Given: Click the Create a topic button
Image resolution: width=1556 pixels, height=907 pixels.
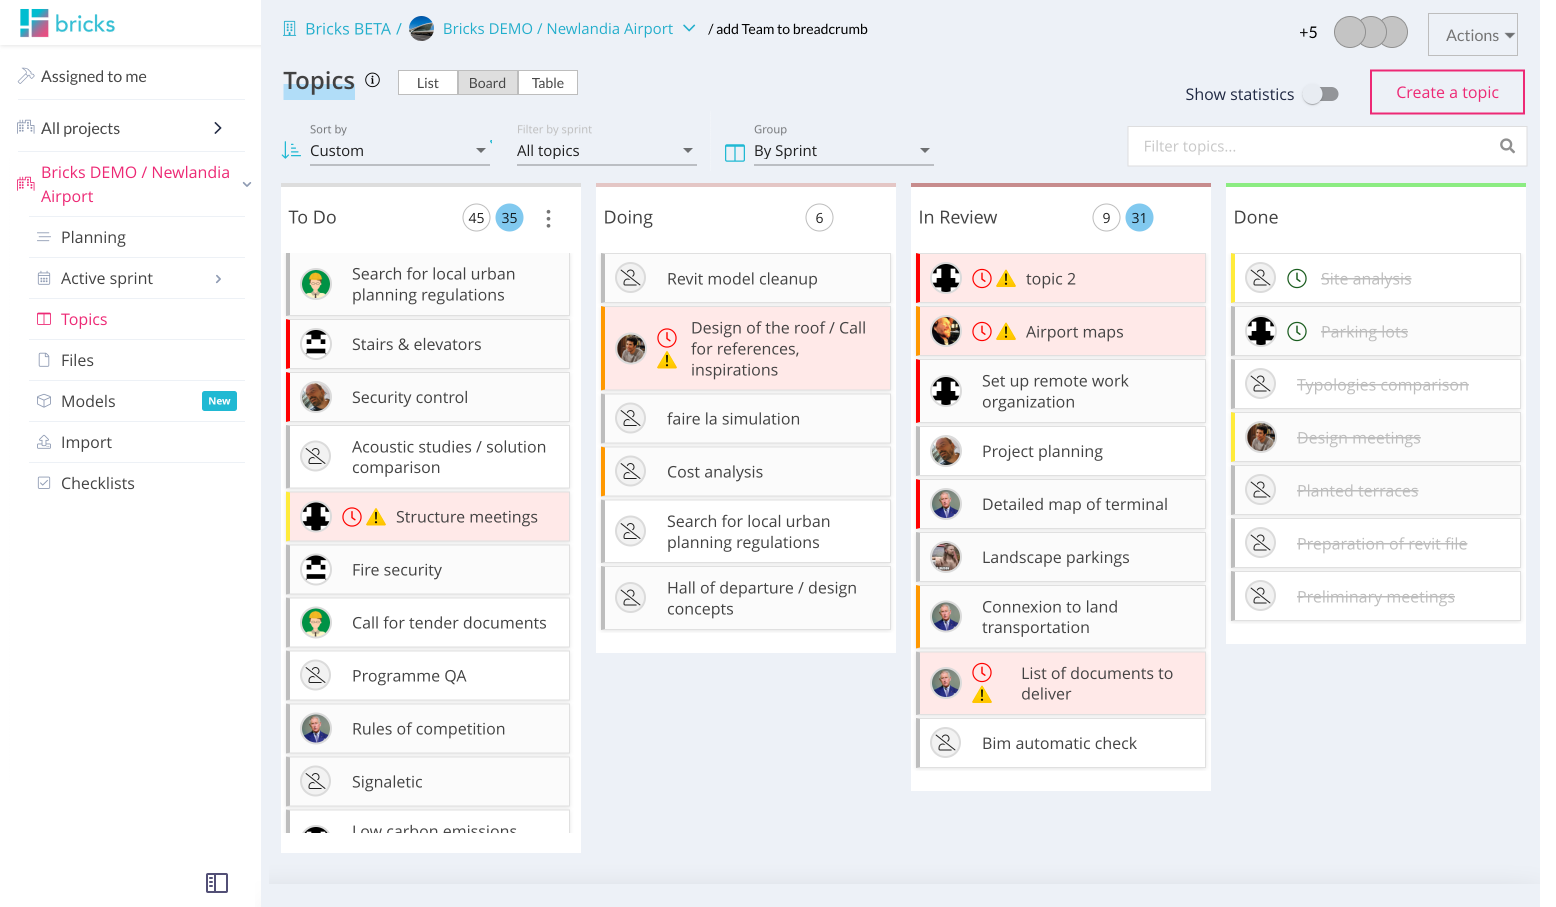Looking at the screenshot, I should 1446,92.
